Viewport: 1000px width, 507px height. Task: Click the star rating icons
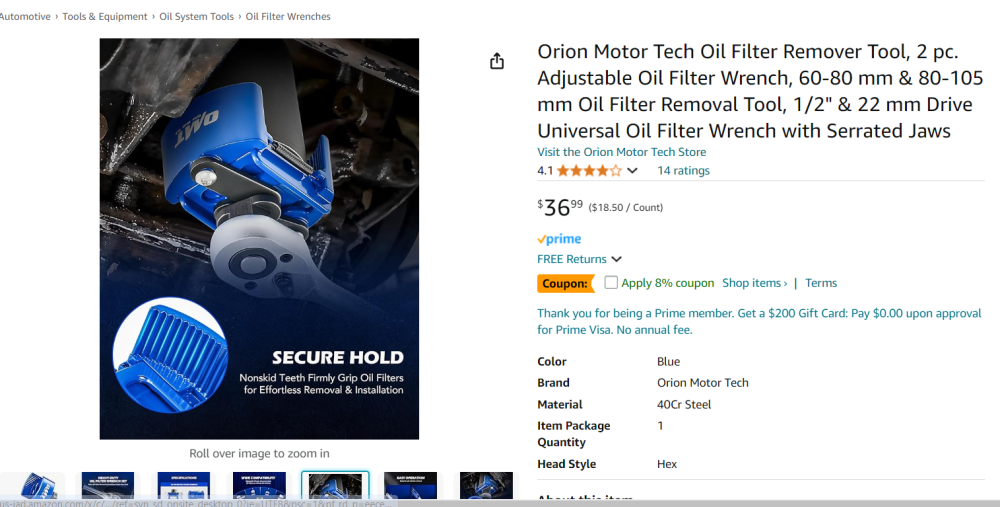click(x=589, y=171)
